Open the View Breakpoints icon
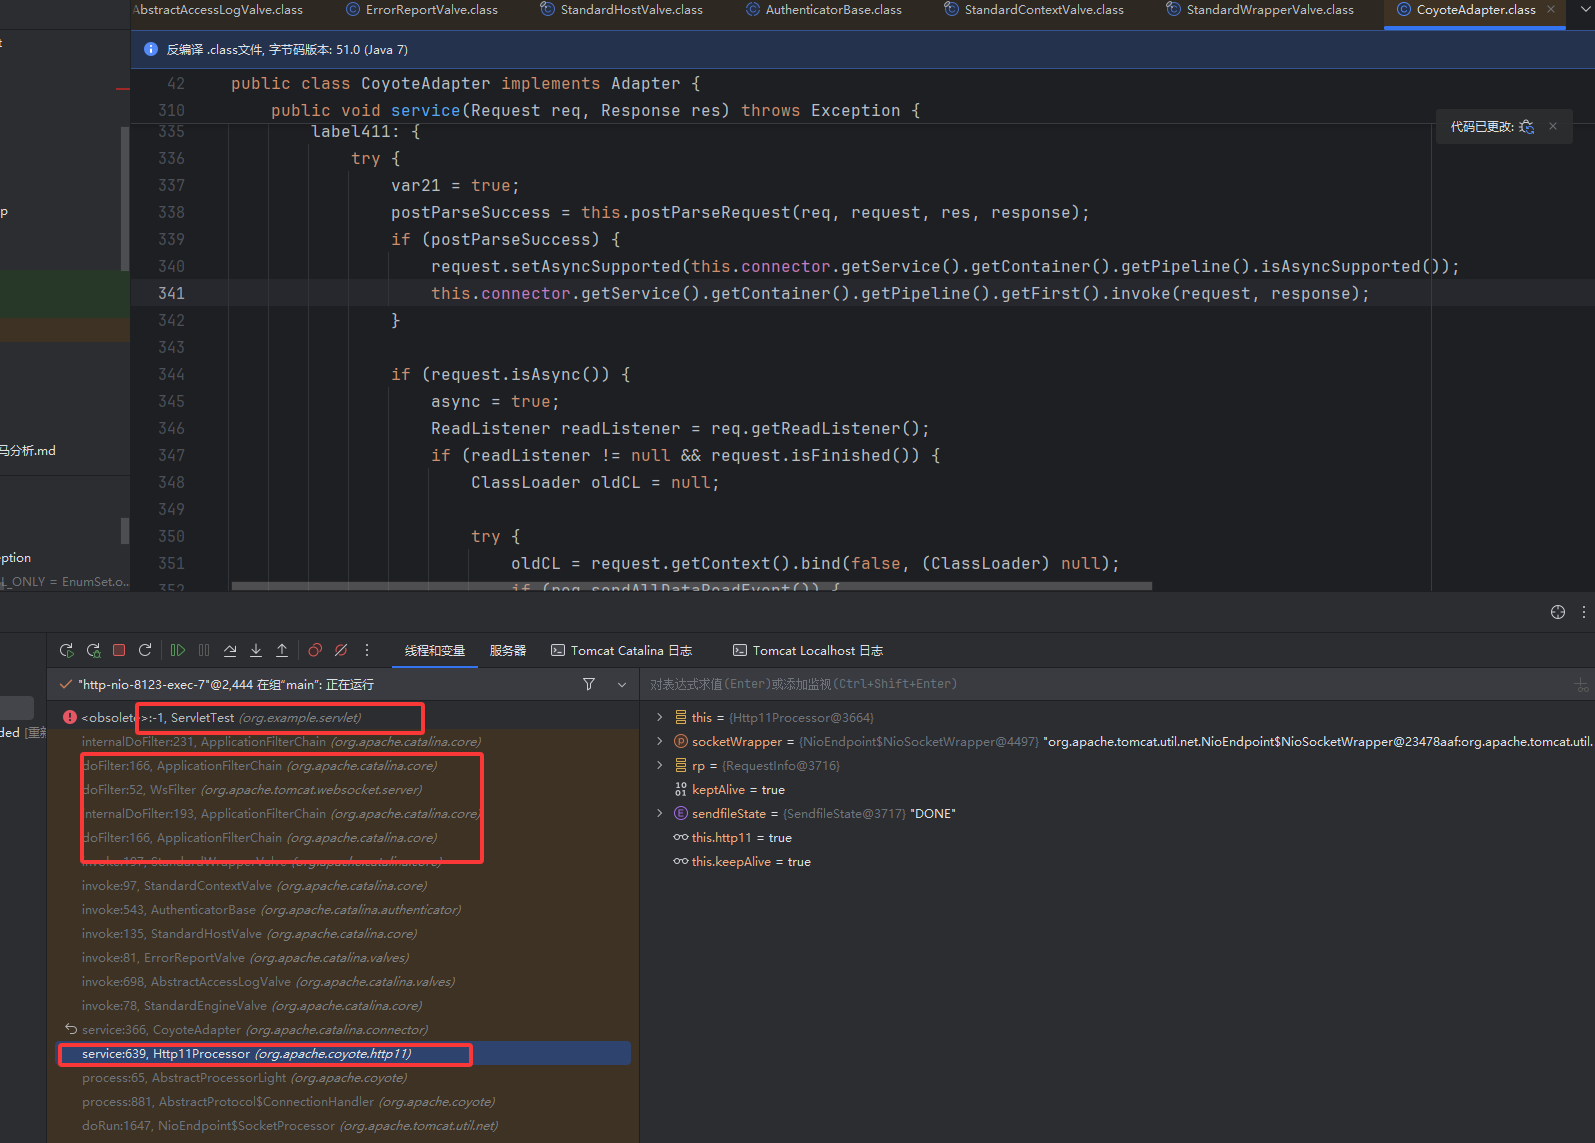The height and width of the screenshot is (1143, 1595). [x=315, y=650]
